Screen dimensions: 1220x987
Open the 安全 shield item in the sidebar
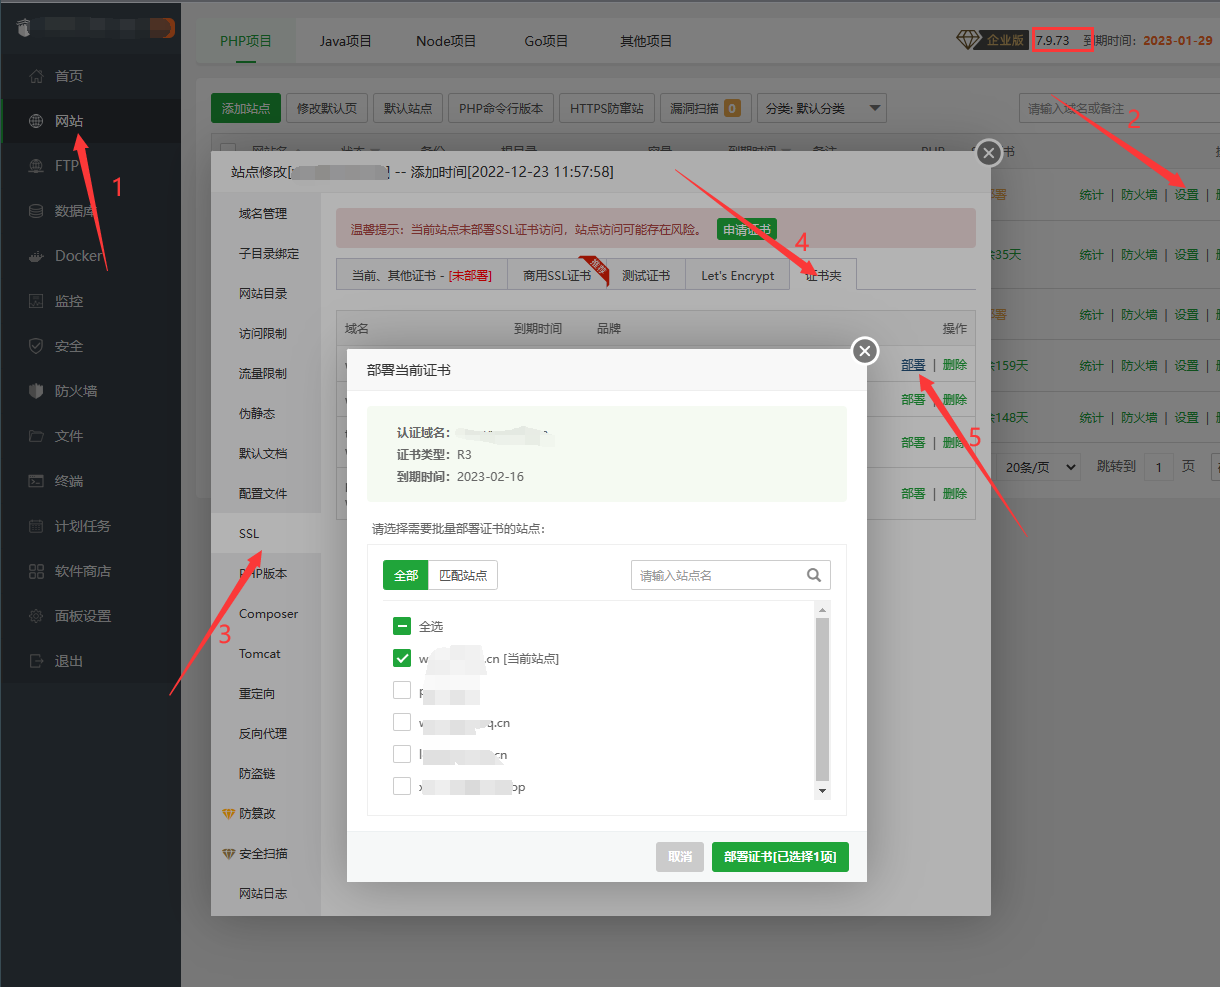click(90, 346)
